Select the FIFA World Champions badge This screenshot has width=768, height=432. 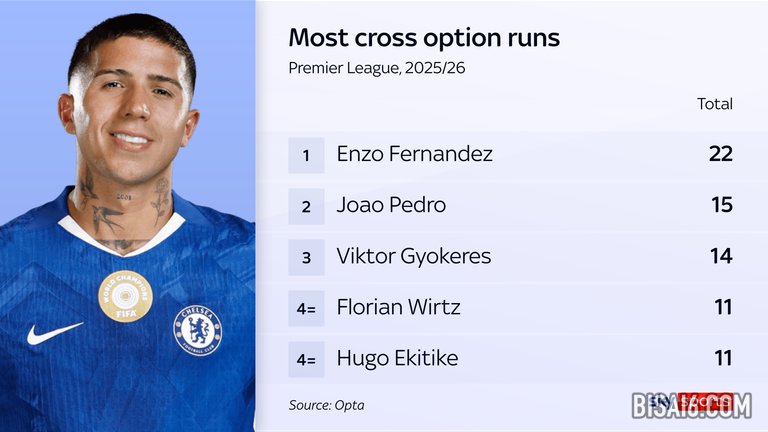(125, 297)
